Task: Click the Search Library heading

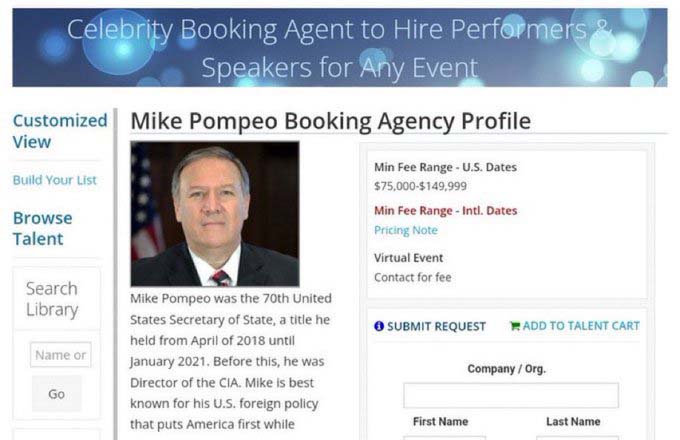Action: click(x=52, y=299)
